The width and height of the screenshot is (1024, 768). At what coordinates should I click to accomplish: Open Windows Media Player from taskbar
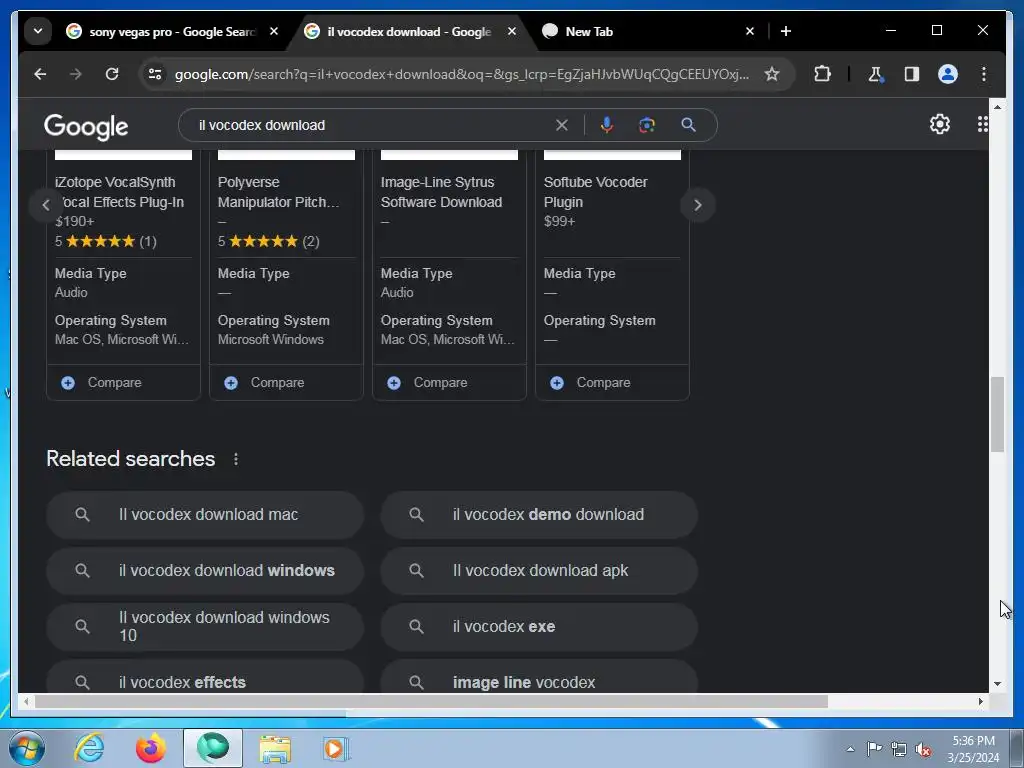pos(336,748)
